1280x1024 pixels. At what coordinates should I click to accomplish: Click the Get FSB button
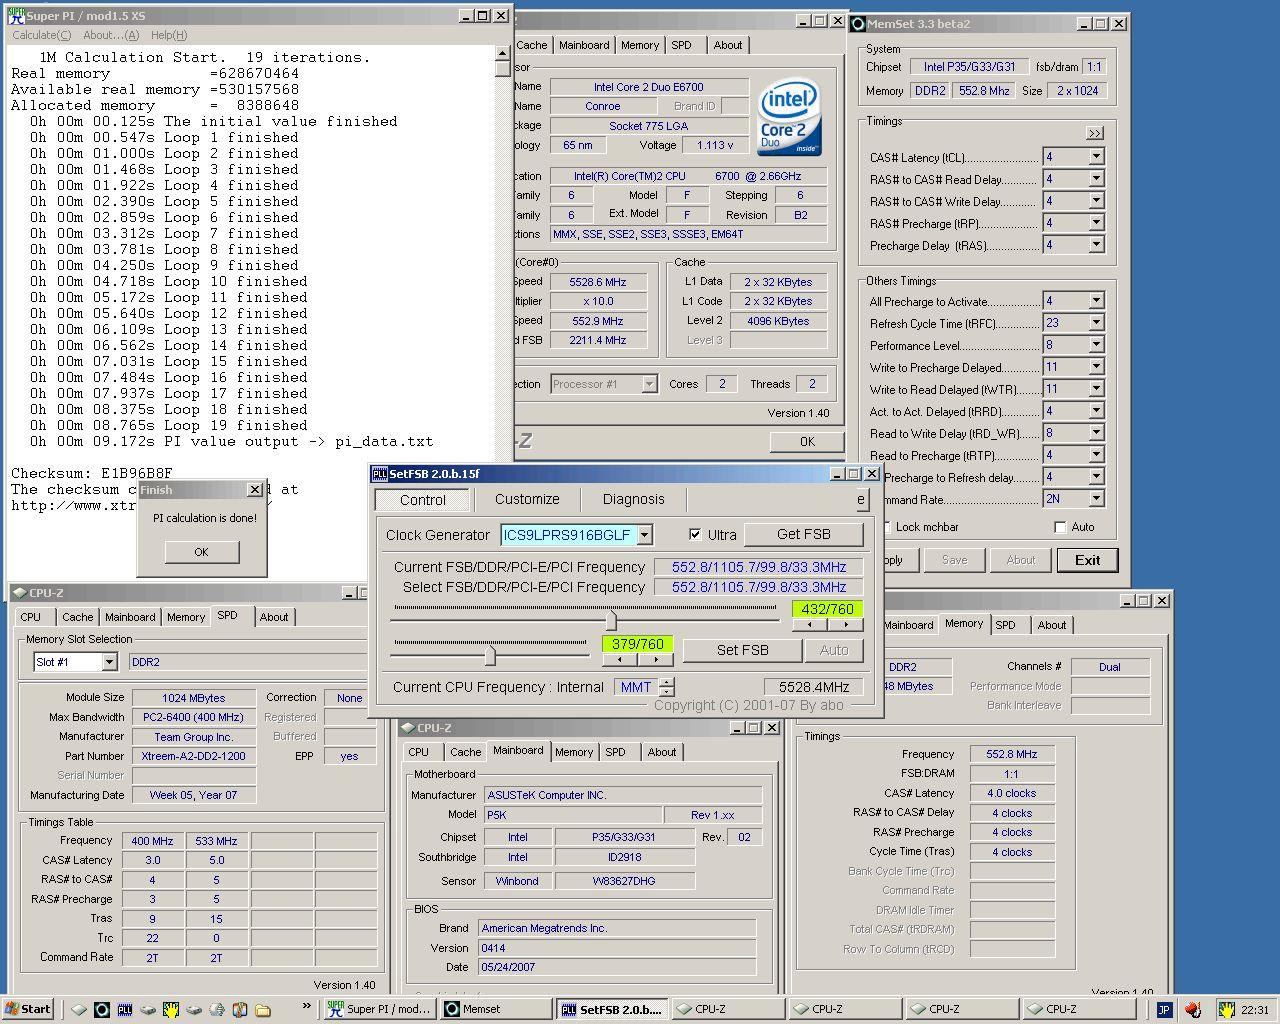(x=804, y=534)
